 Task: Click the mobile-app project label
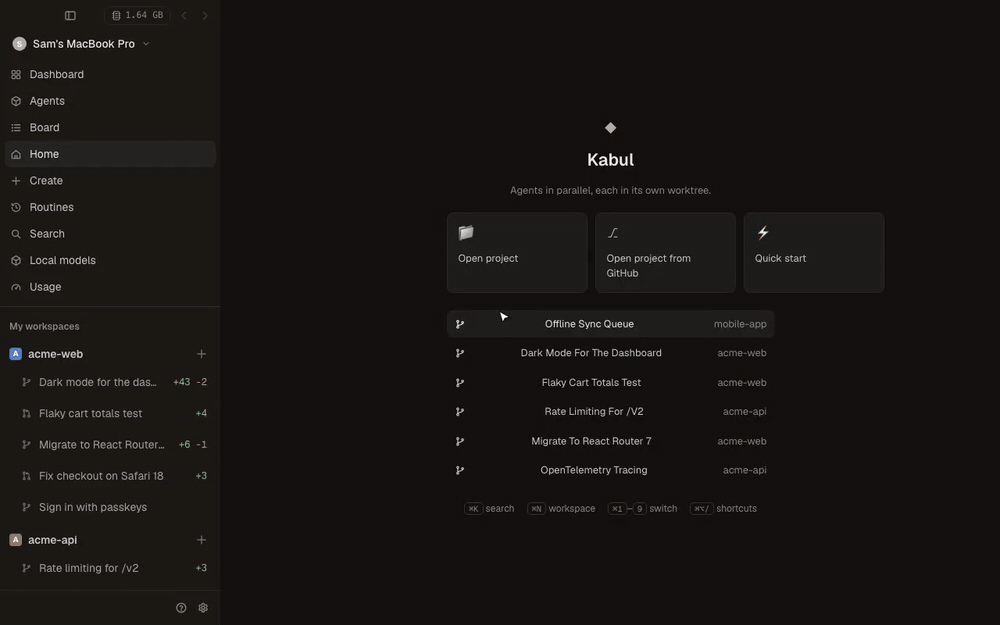pyautogui.click(x=740, y=324)
